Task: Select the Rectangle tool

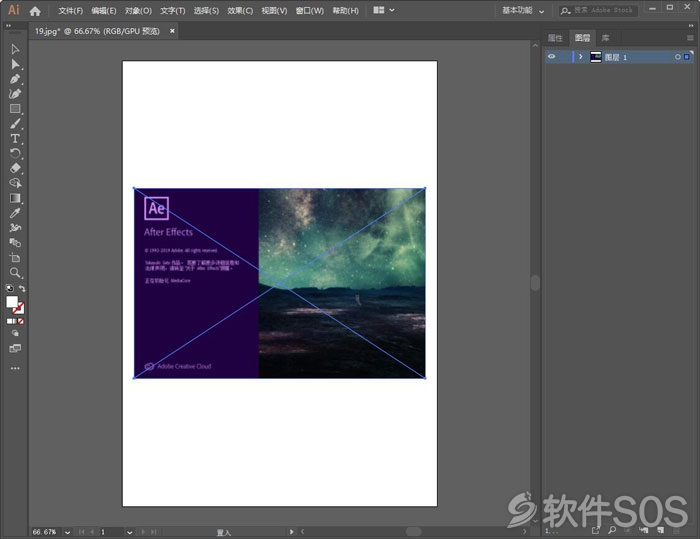Action: tap(15, 109)
